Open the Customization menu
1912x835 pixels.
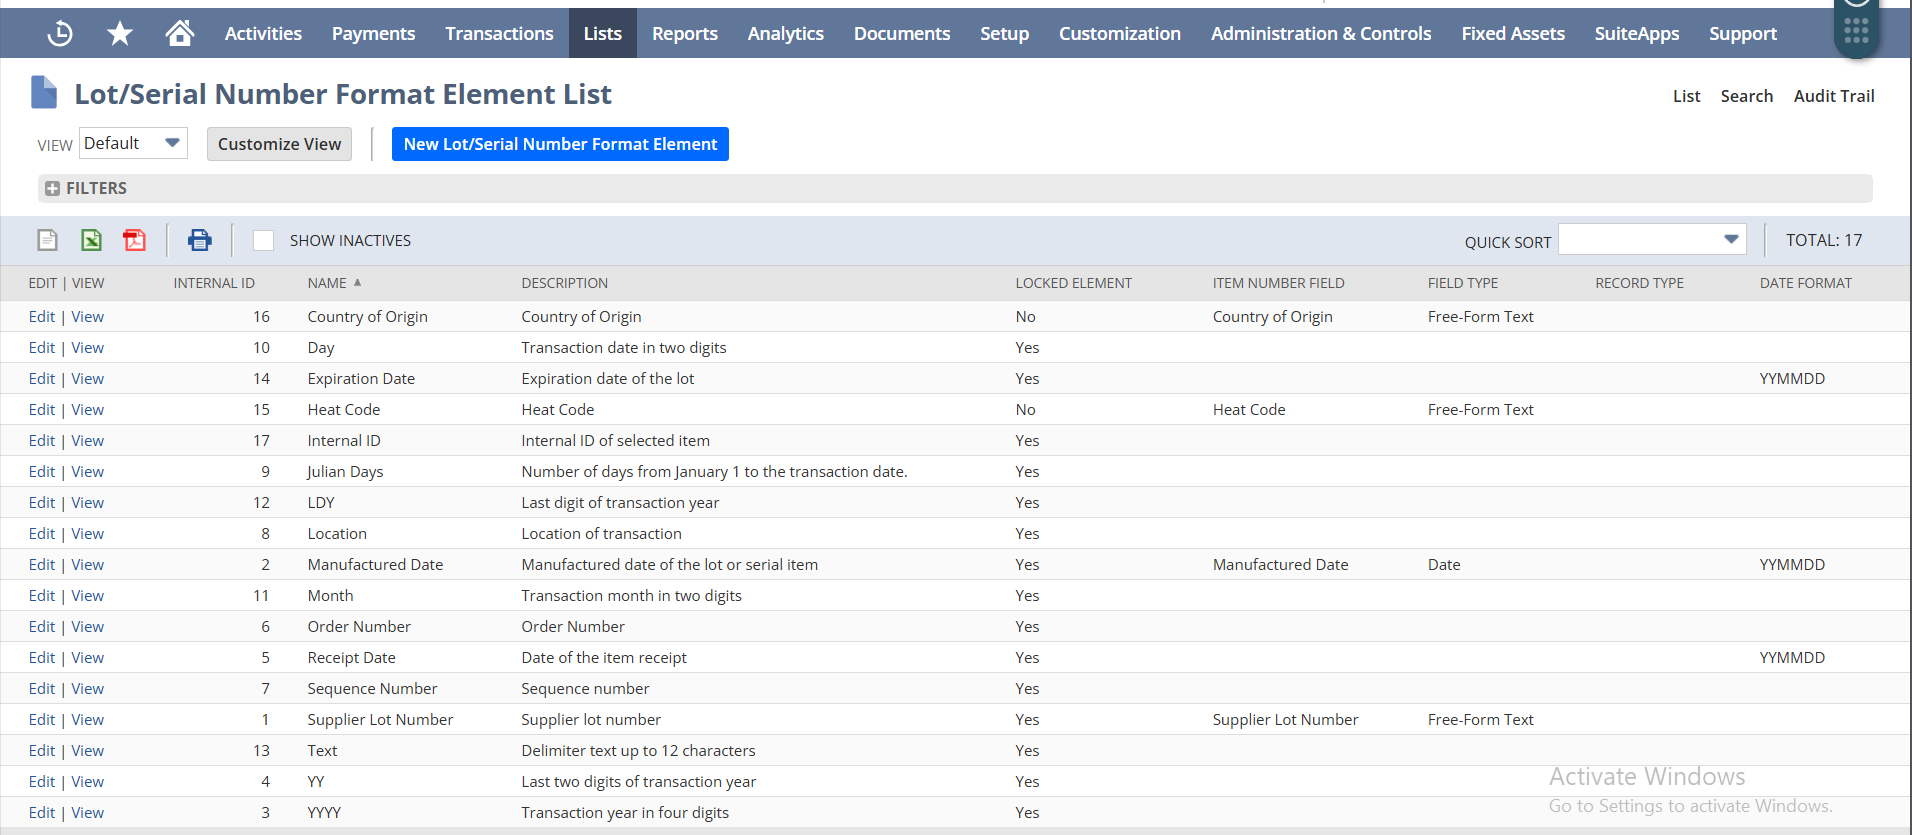point(1119,34)
